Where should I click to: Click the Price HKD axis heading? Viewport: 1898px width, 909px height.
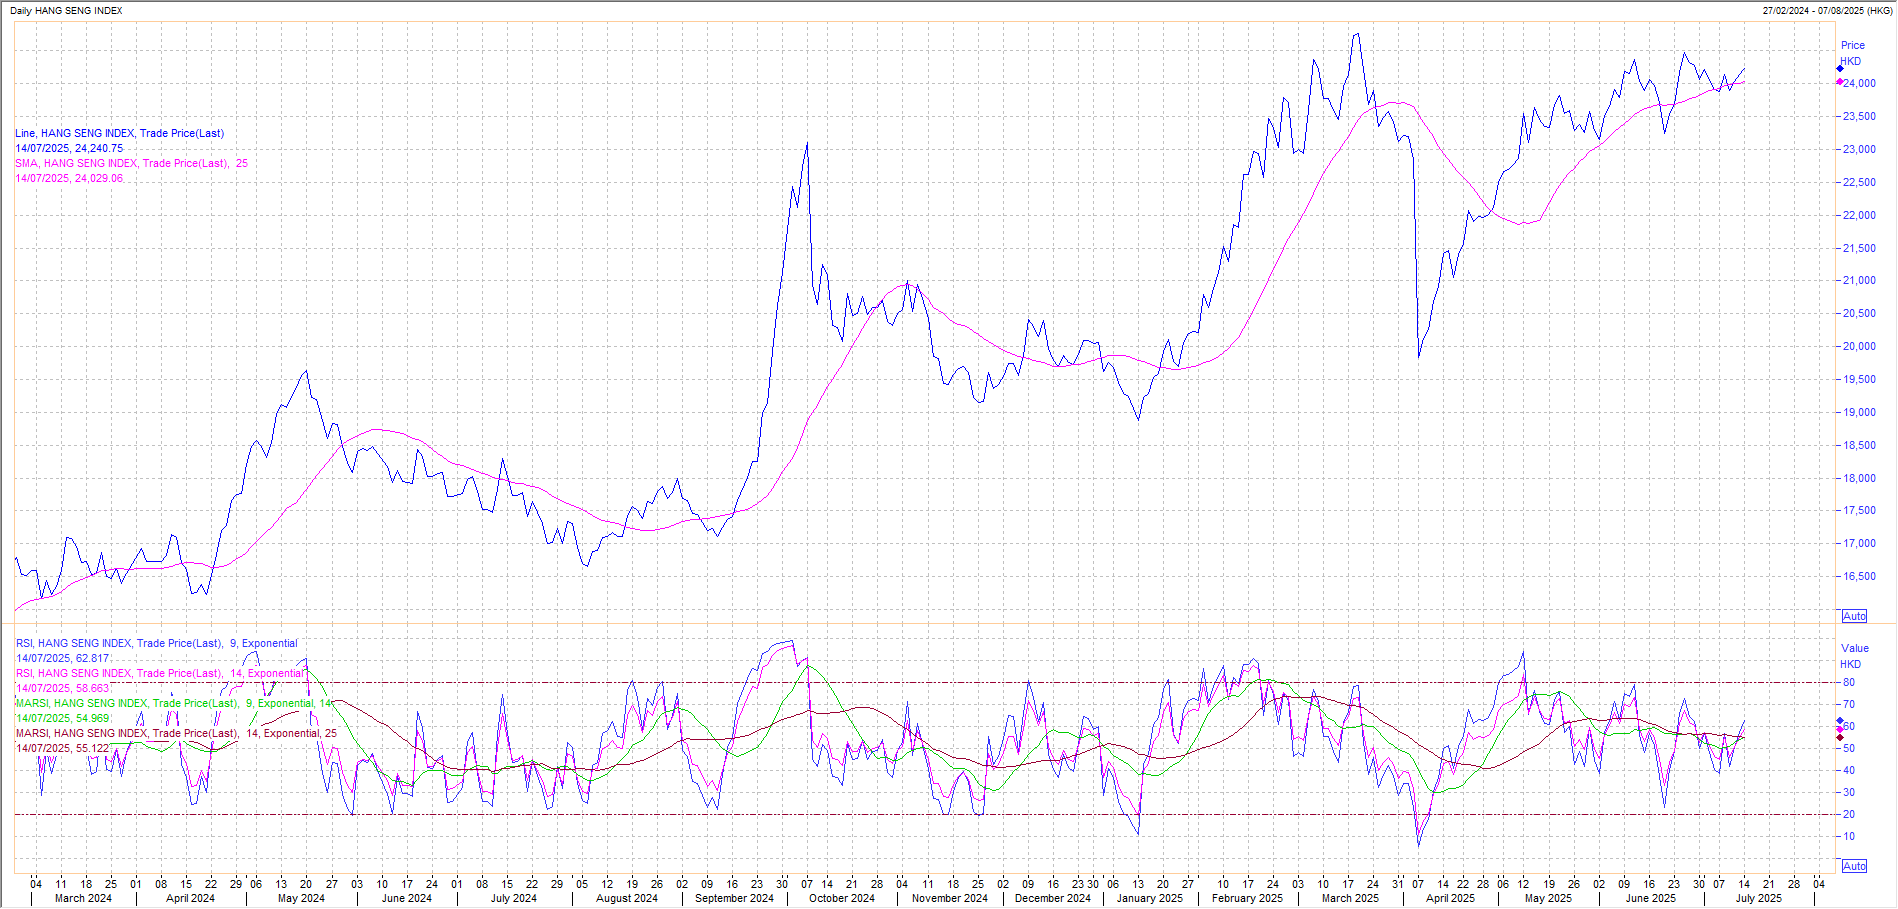[1852, 53]
